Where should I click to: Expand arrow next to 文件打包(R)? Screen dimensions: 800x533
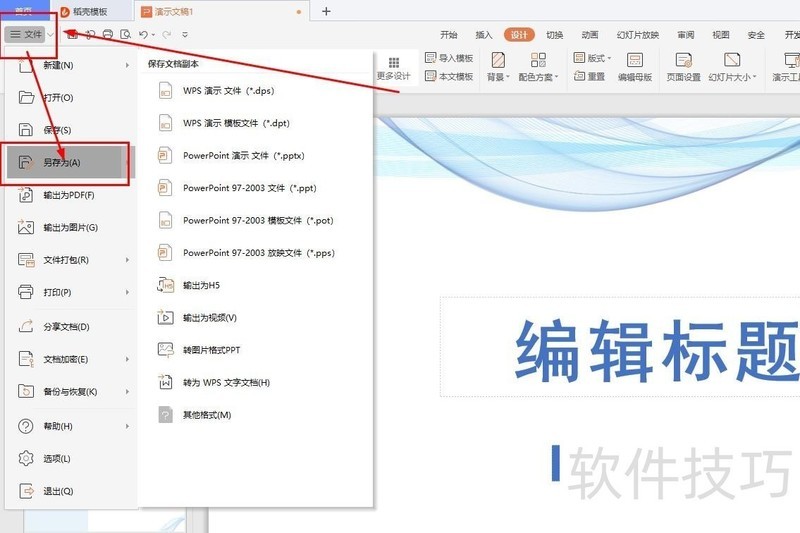click(x=127, y=260)
